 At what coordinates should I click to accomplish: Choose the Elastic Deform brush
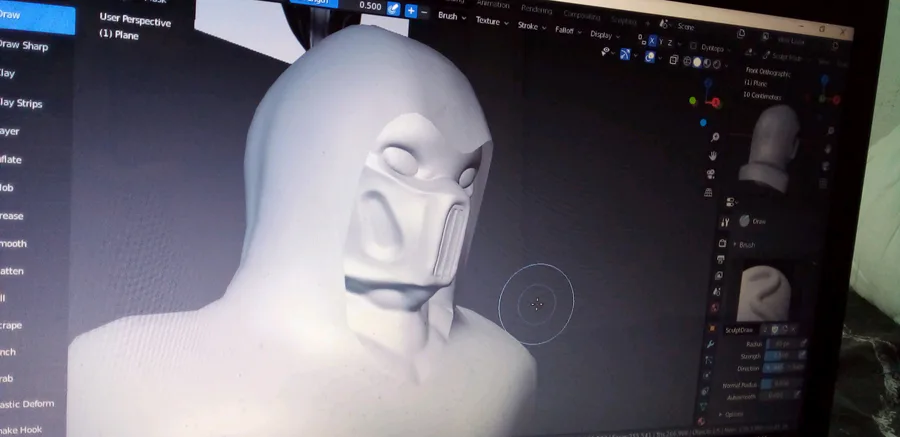(x=28, y=404)
